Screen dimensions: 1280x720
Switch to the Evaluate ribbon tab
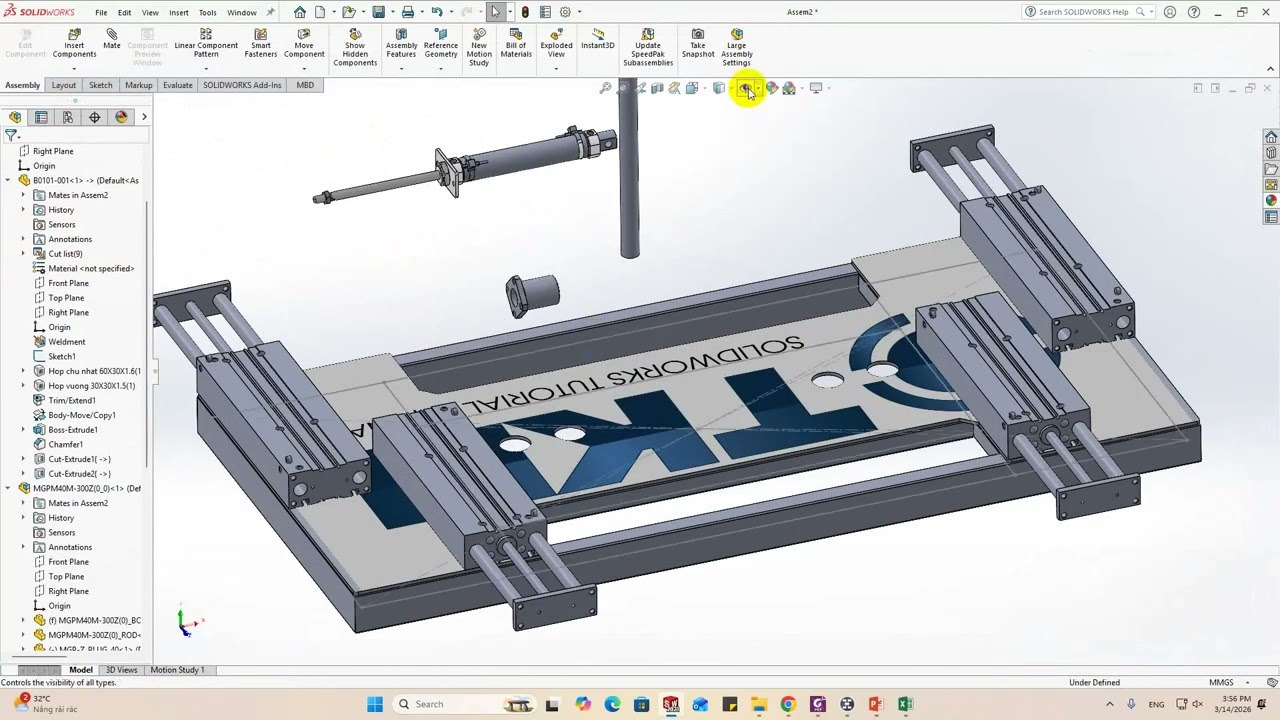178,85
